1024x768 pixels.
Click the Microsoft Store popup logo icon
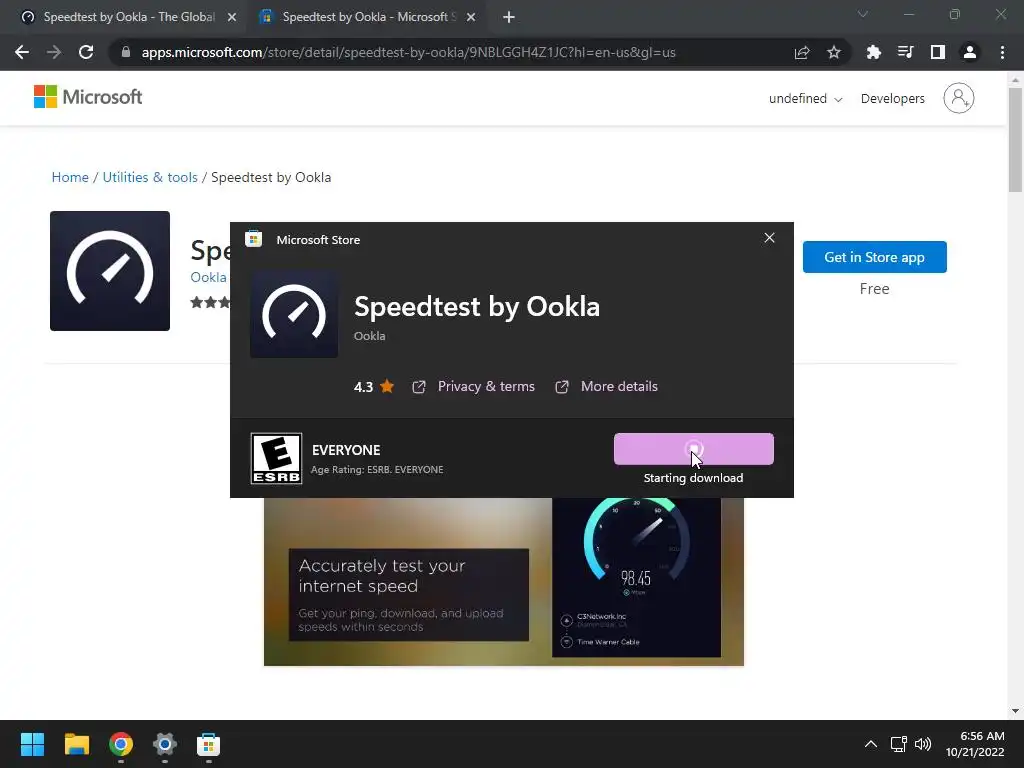point(253,239)
